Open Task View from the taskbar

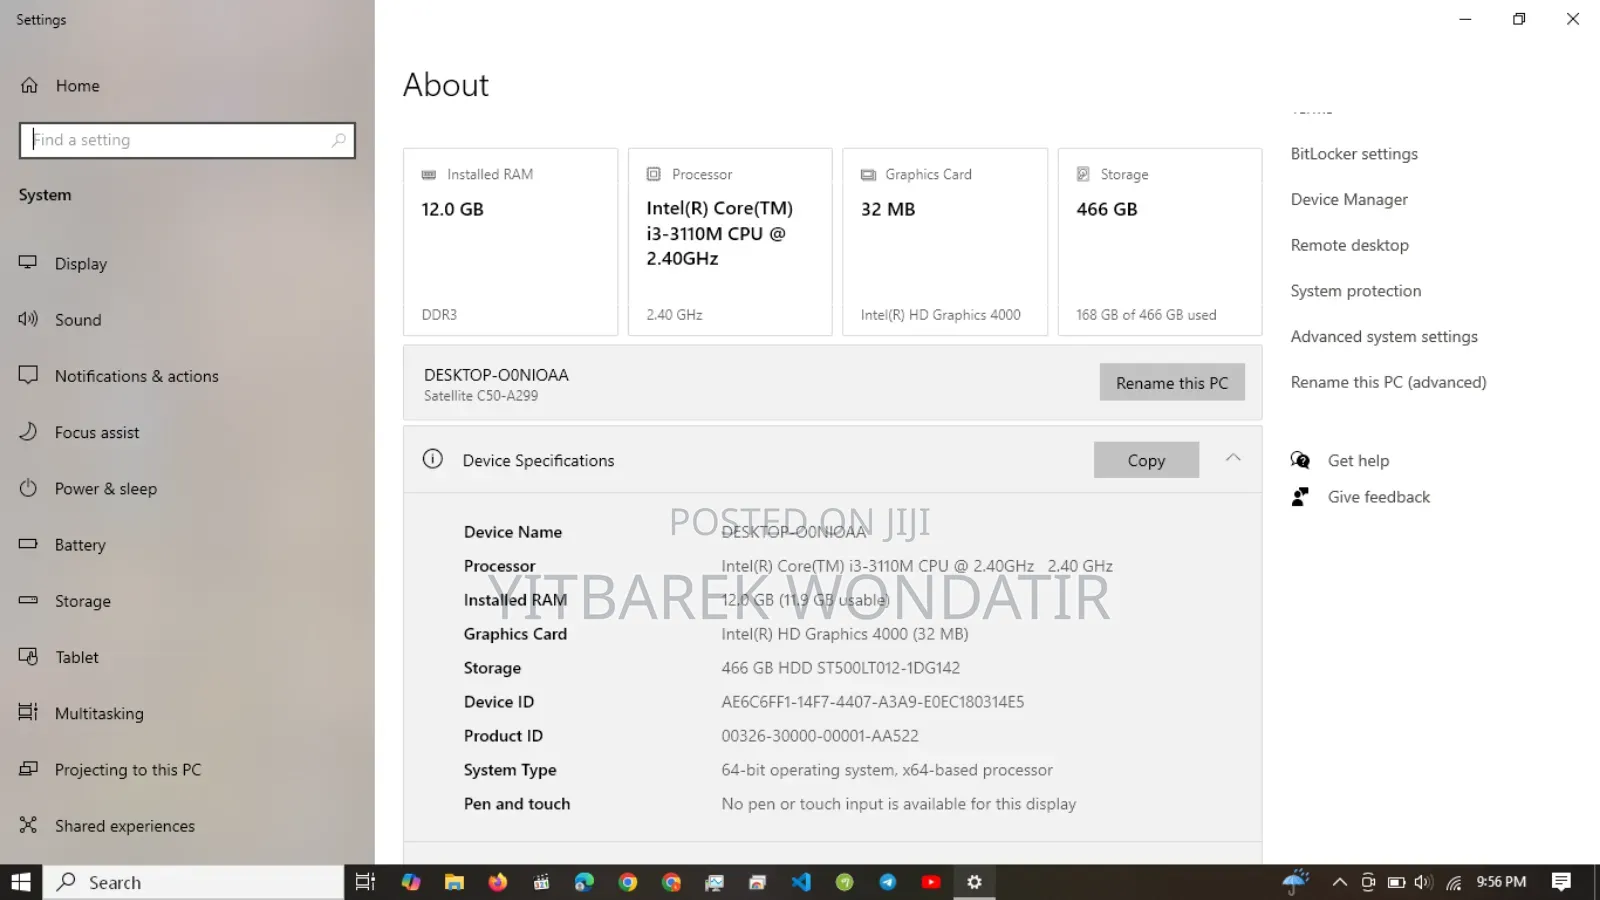point(364,882)
